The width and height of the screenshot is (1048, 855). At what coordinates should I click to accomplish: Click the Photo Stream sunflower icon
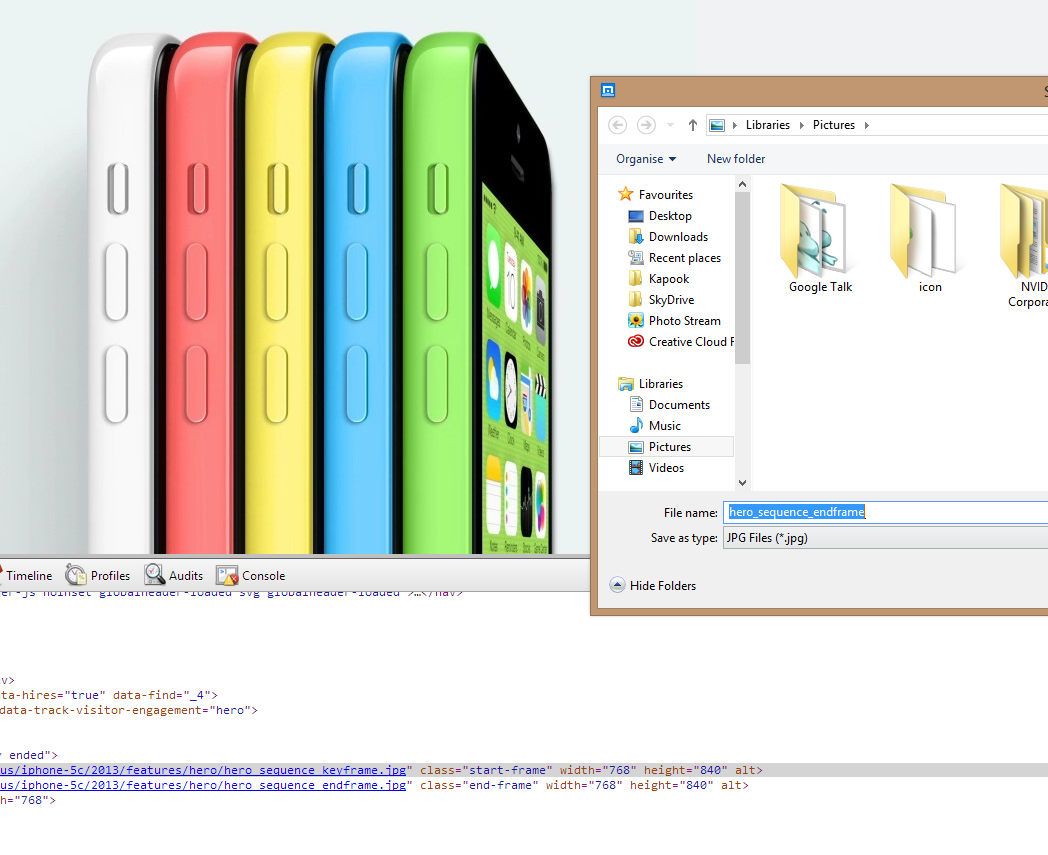coord(636,320)
